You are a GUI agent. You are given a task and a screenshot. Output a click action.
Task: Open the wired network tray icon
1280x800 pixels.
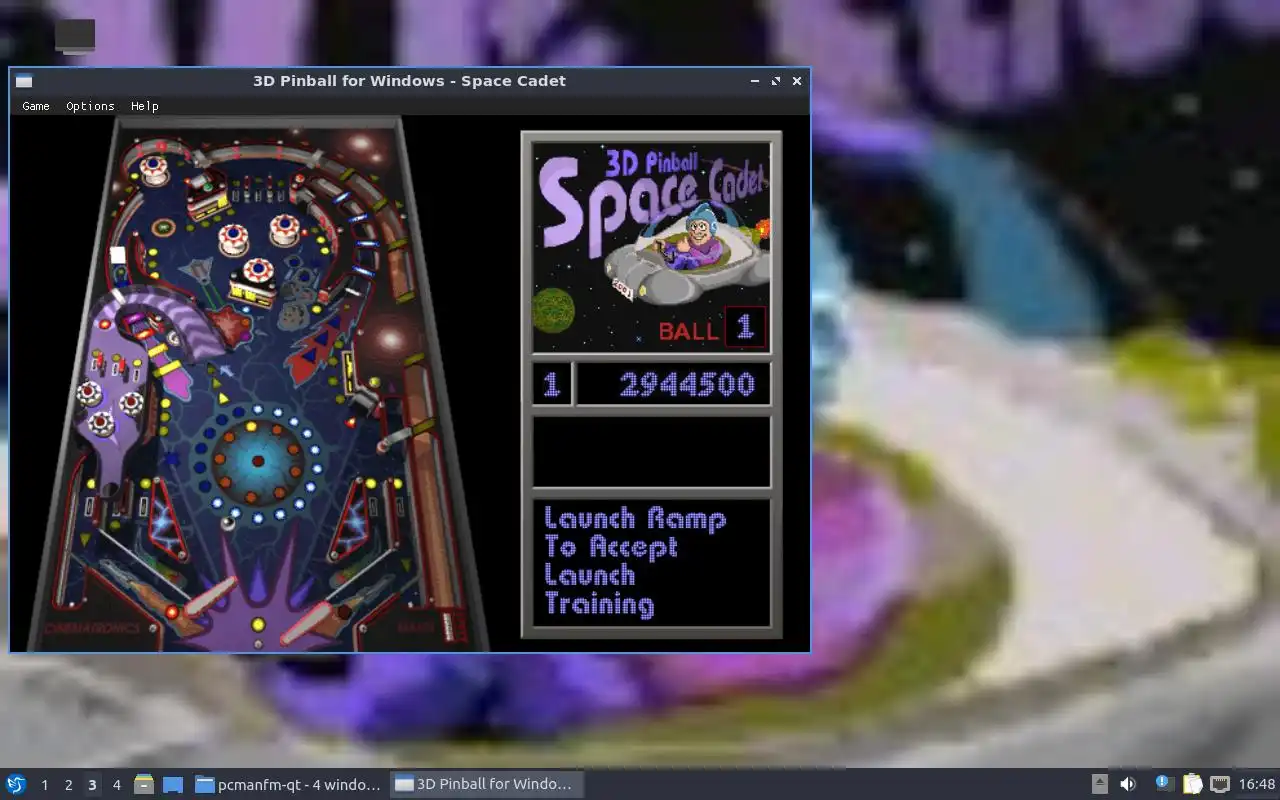click(1220, 784)
